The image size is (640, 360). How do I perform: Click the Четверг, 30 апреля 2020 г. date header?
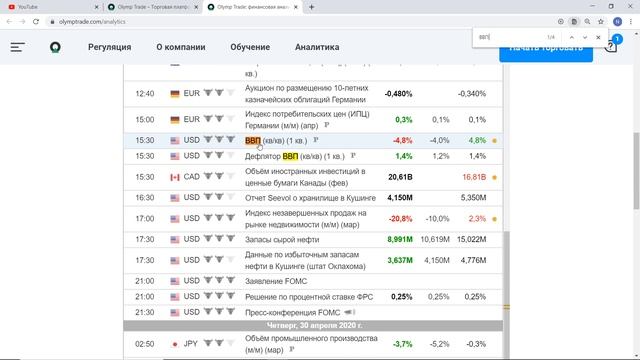[x=313, y=325]
